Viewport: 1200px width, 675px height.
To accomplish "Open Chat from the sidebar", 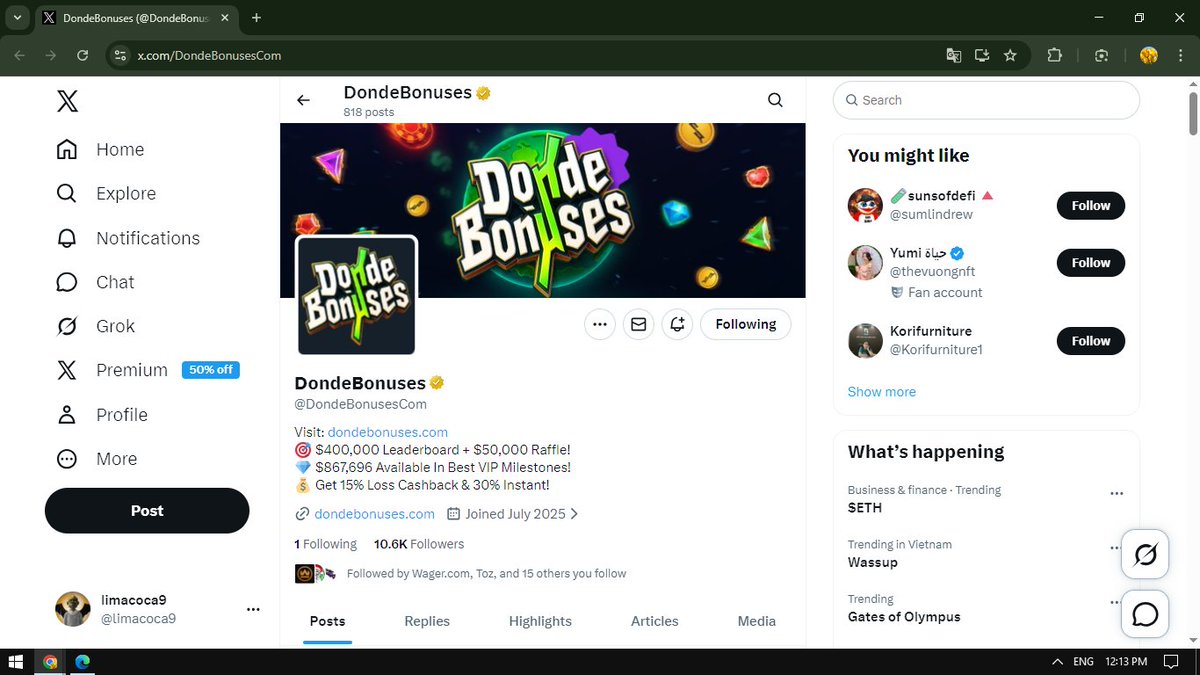I will (x=96, y=282).
